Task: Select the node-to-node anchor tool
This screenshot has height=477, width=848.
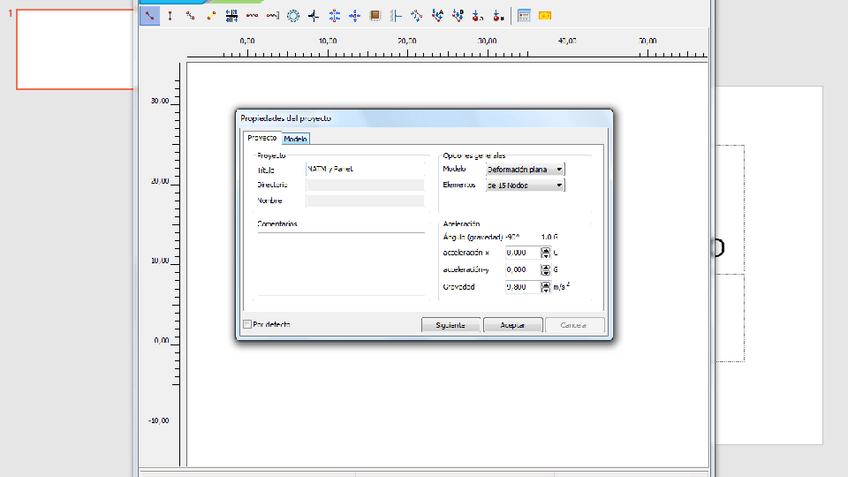Action: point(251,16)
